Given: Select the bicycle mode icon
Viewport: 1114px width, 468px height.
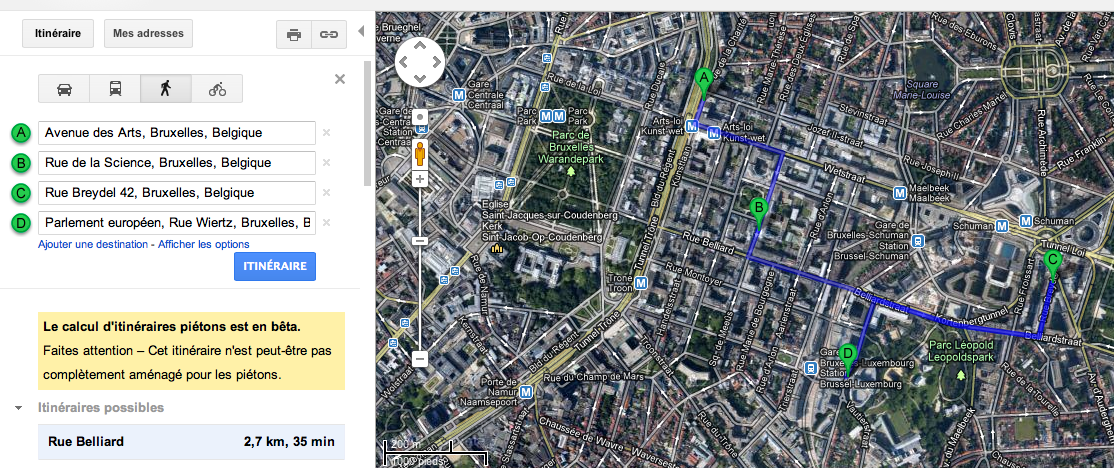Looking at the screenshot, I should (x=217, y=89).
